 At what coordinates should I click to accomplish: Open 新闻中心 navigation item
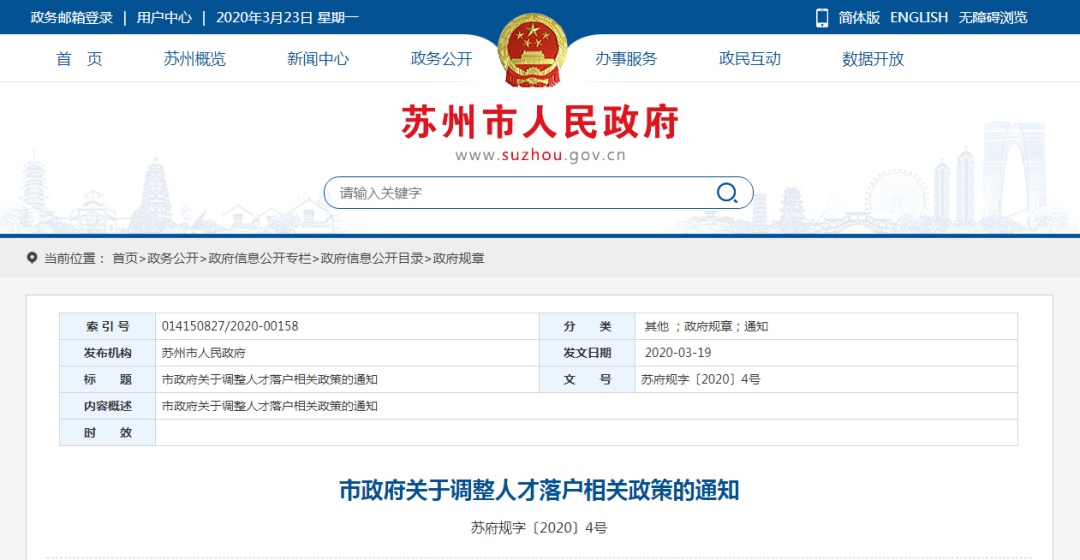click(x=318, y=59)
